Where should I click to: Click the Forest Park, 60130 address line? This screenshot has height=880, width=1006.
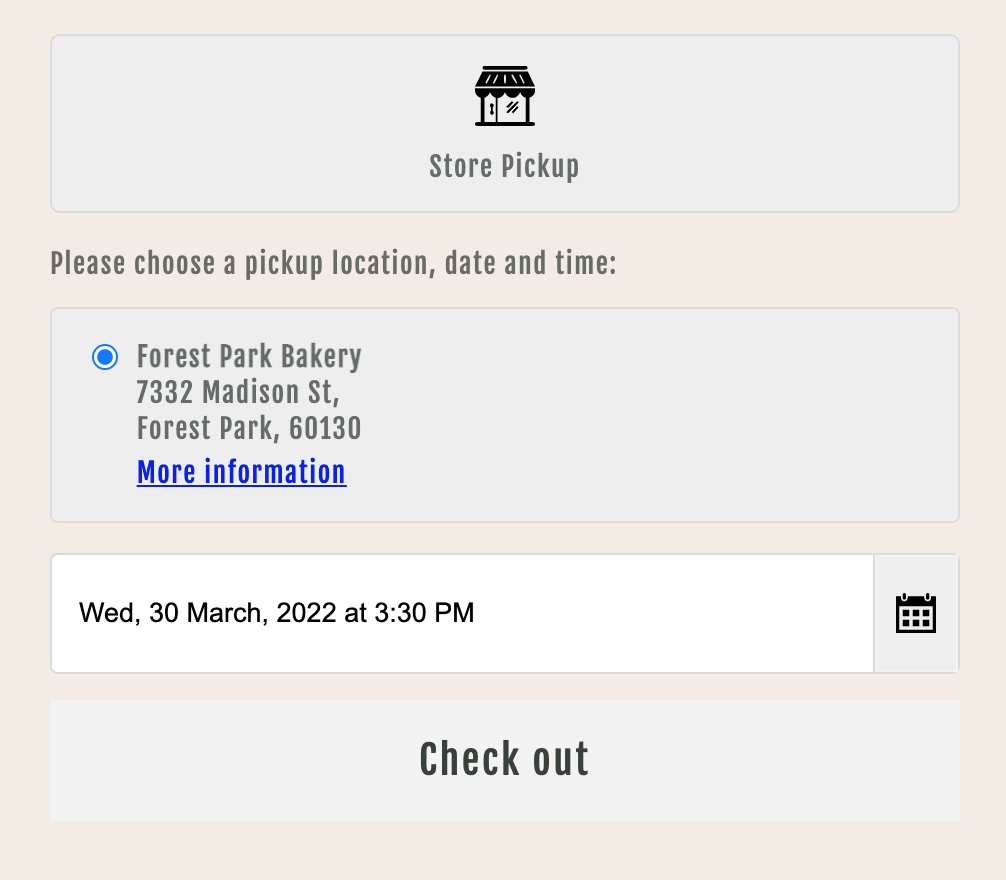tap(249, 428)
